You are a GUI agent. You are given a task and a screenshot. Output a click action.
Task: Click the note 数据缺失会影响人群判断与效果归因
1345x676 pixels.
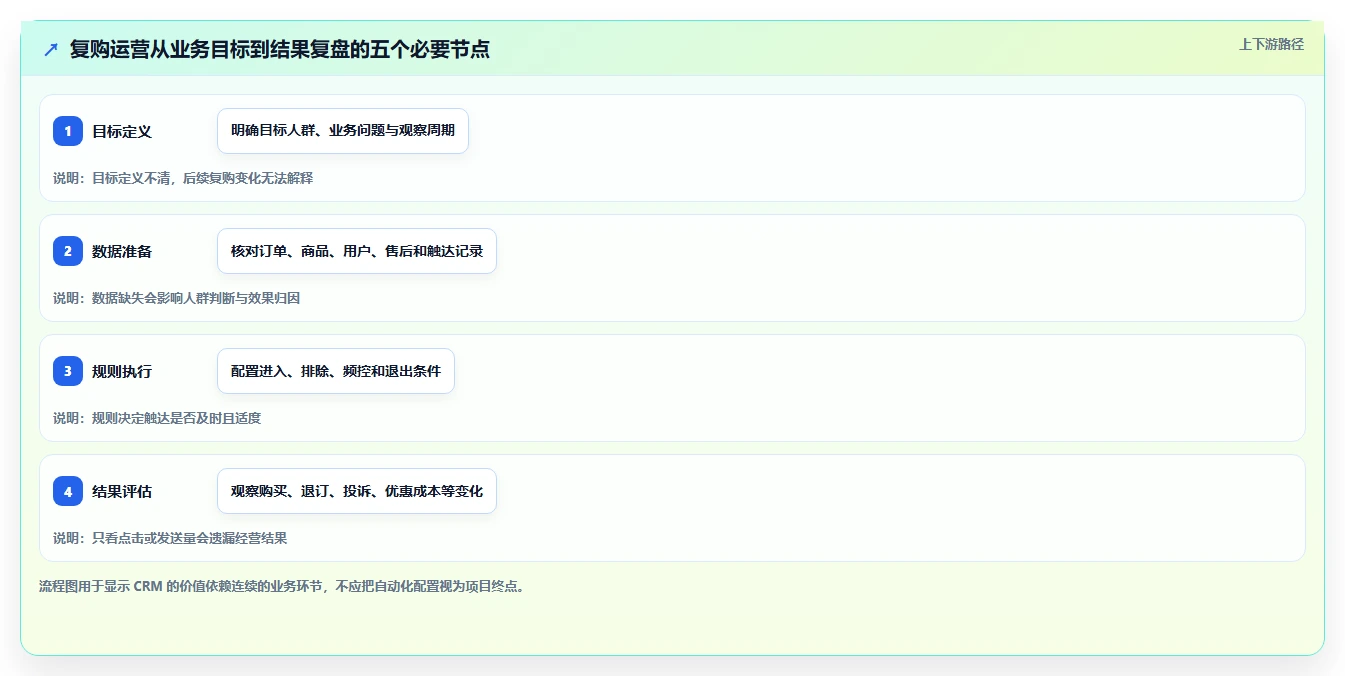point(176,298)
